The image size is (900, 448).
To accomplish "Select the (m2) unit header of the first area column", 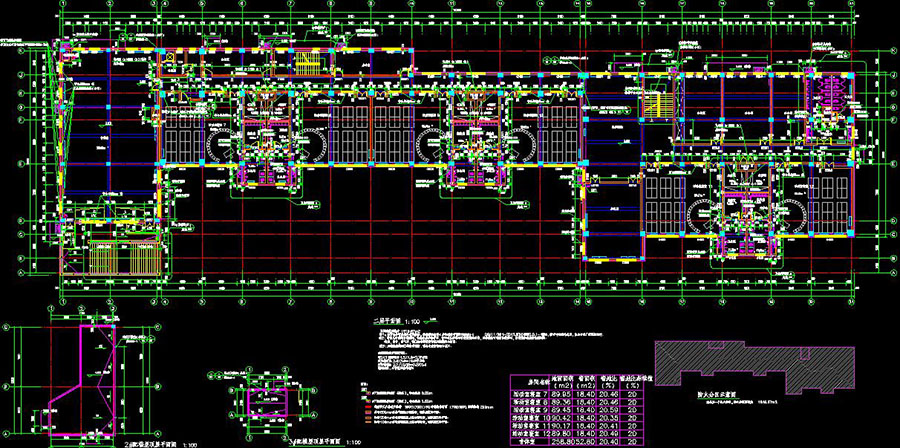I will click(563, 386).
